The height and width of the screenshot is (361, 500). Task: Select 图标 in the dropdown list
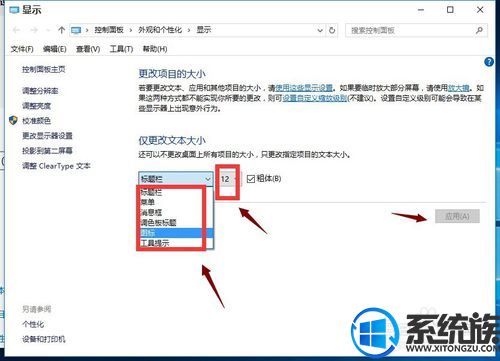point(175,233)
